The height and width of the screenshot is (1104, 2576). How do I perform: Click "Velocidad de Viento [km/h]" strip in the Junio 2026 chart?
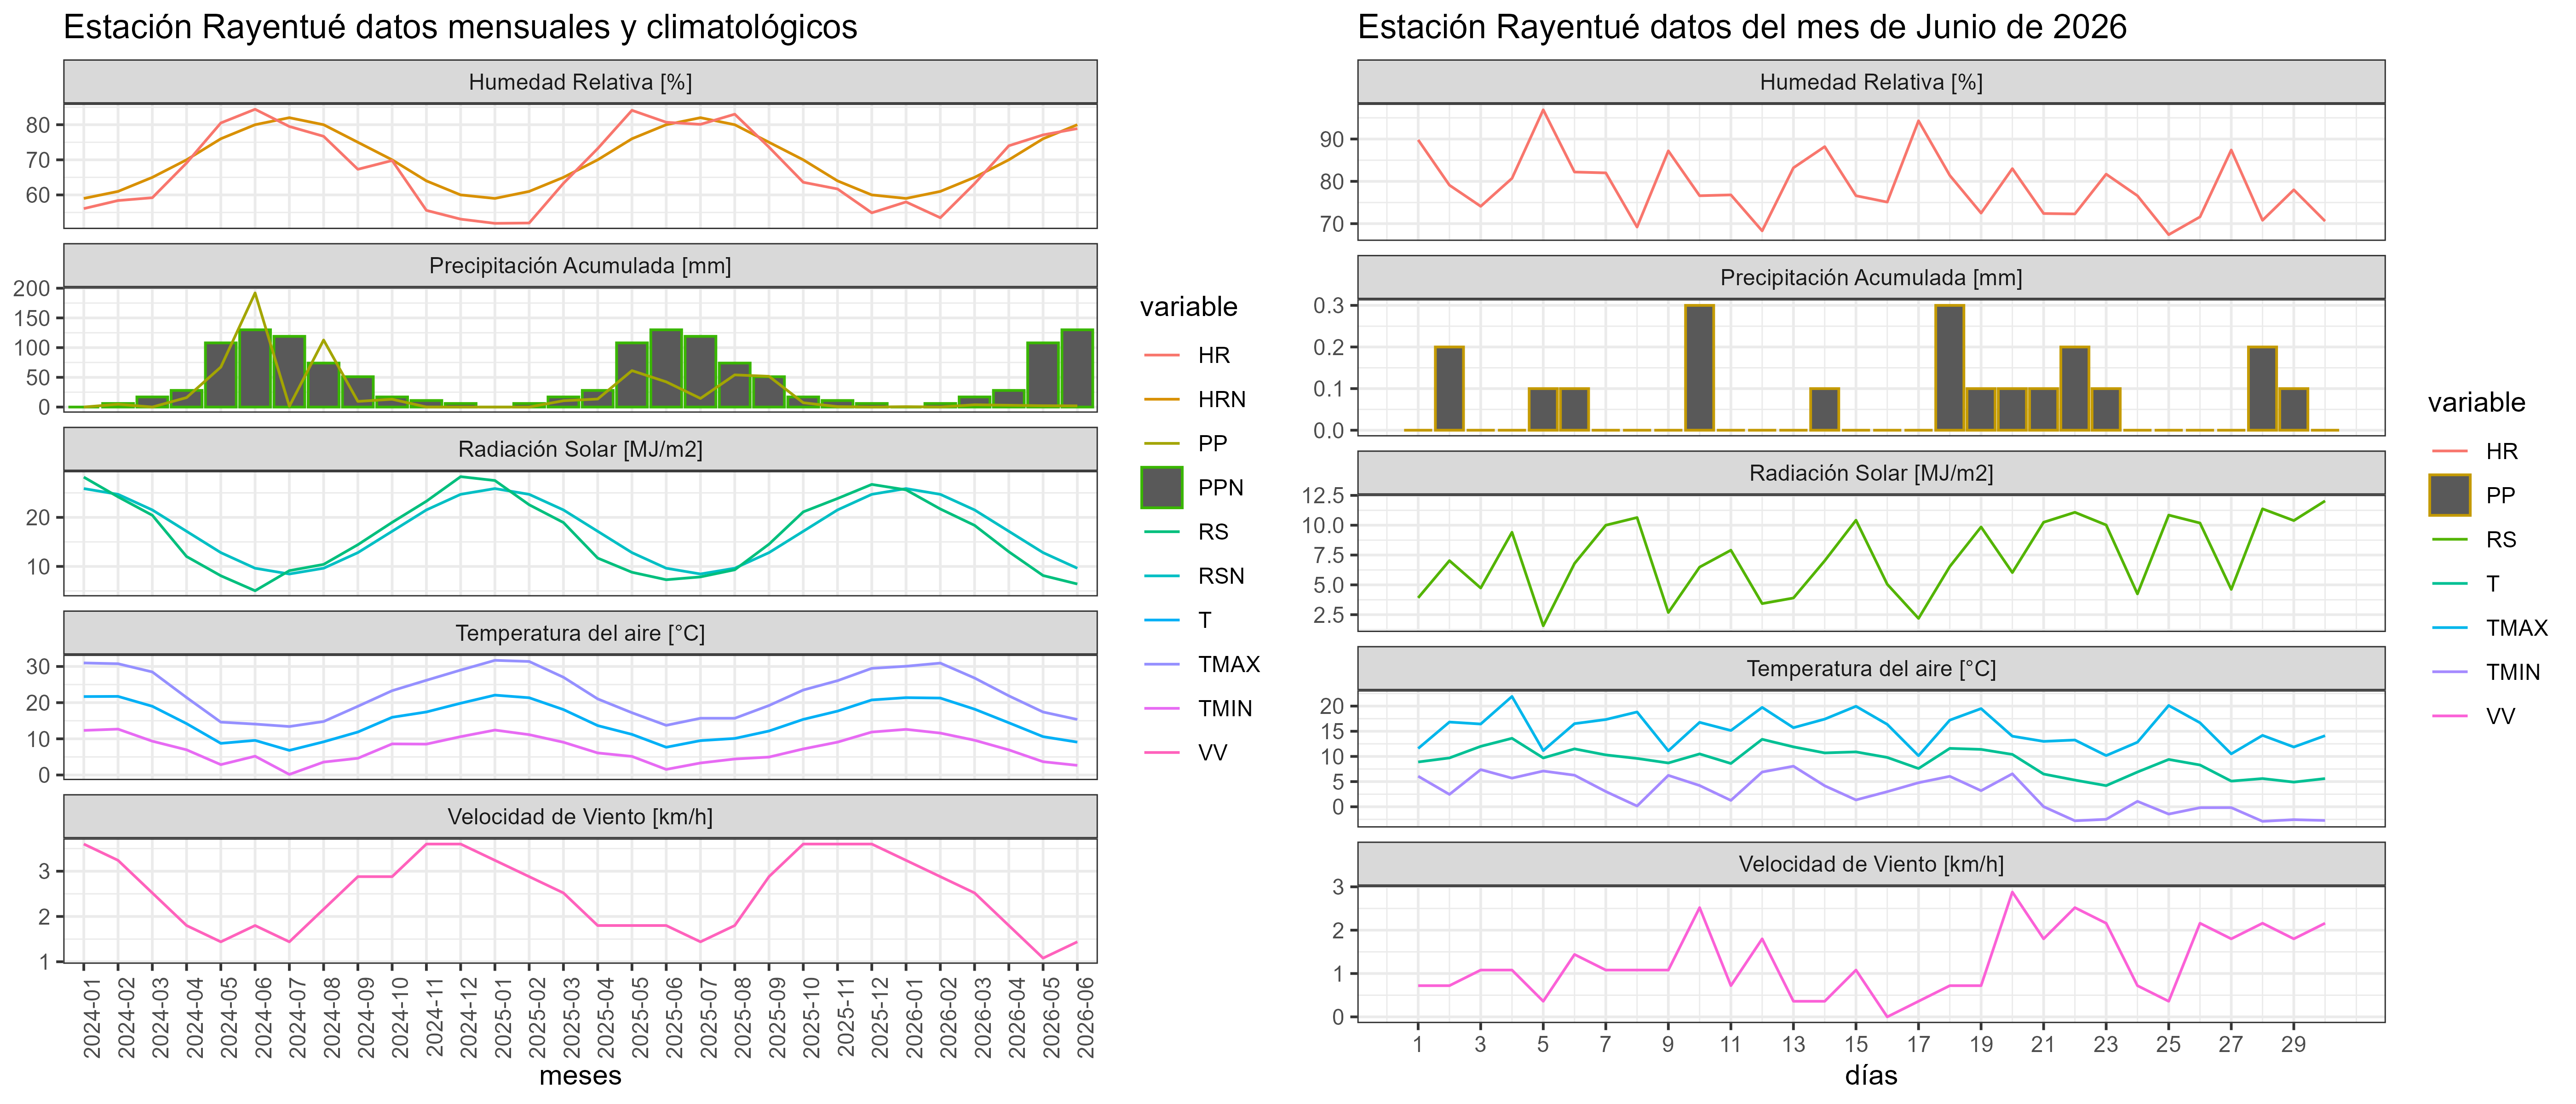[1871, 864]
